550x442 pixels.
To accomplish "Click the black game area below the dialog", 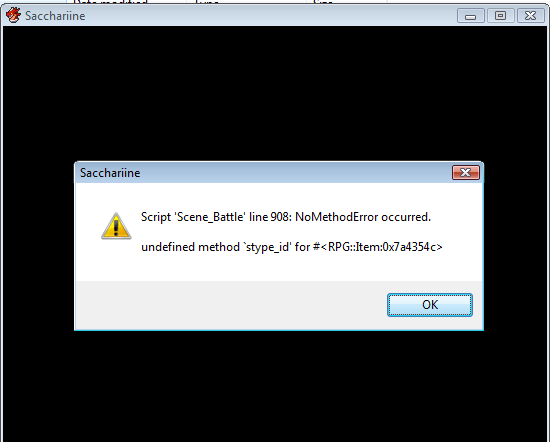I will (x=275, y=386).
